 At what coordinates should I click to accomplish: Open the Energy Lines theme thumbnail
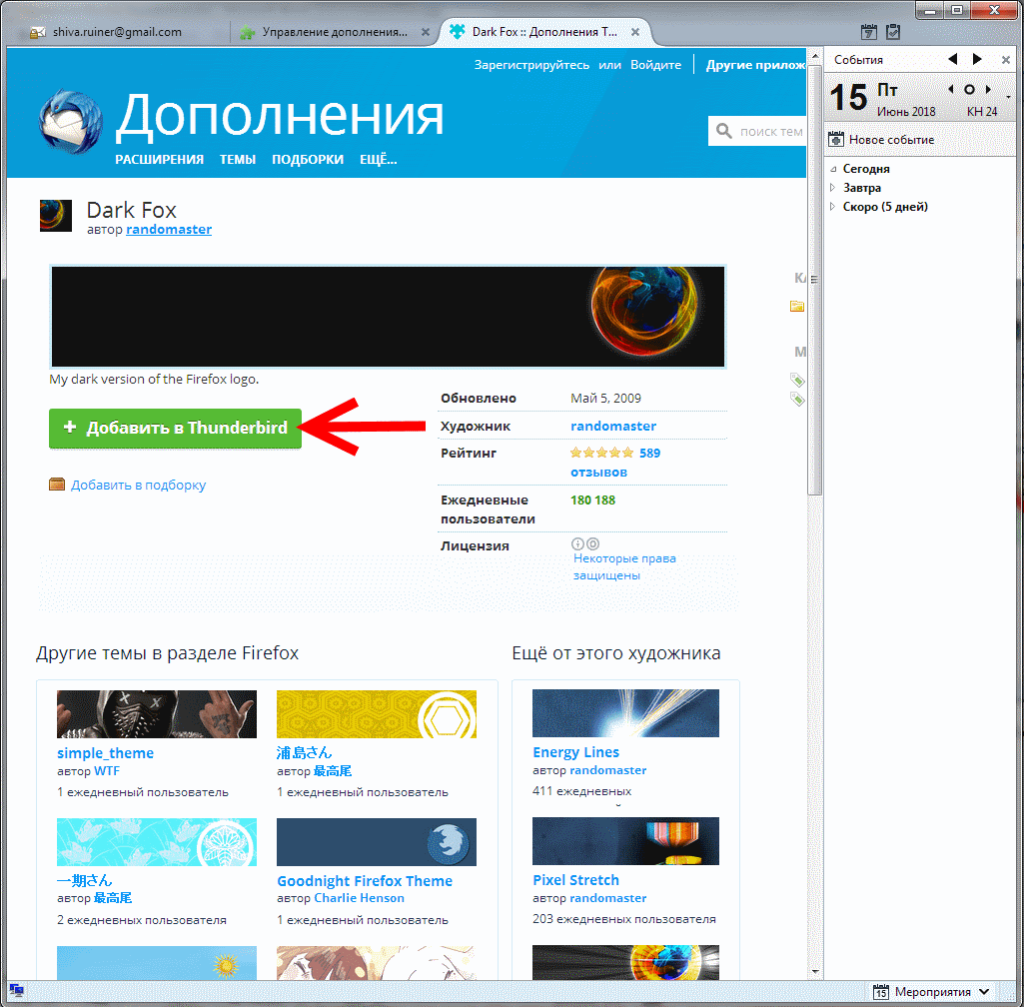coord(625,713)
